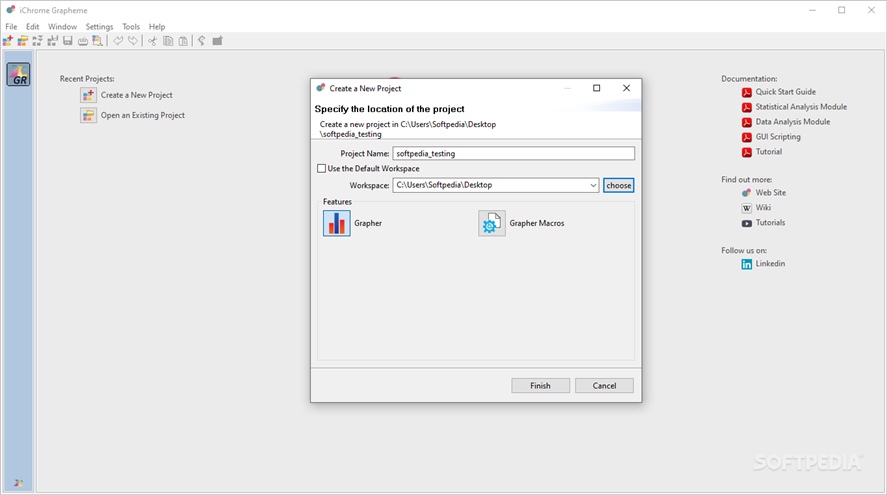Open the Window menu

coord(62,27)
